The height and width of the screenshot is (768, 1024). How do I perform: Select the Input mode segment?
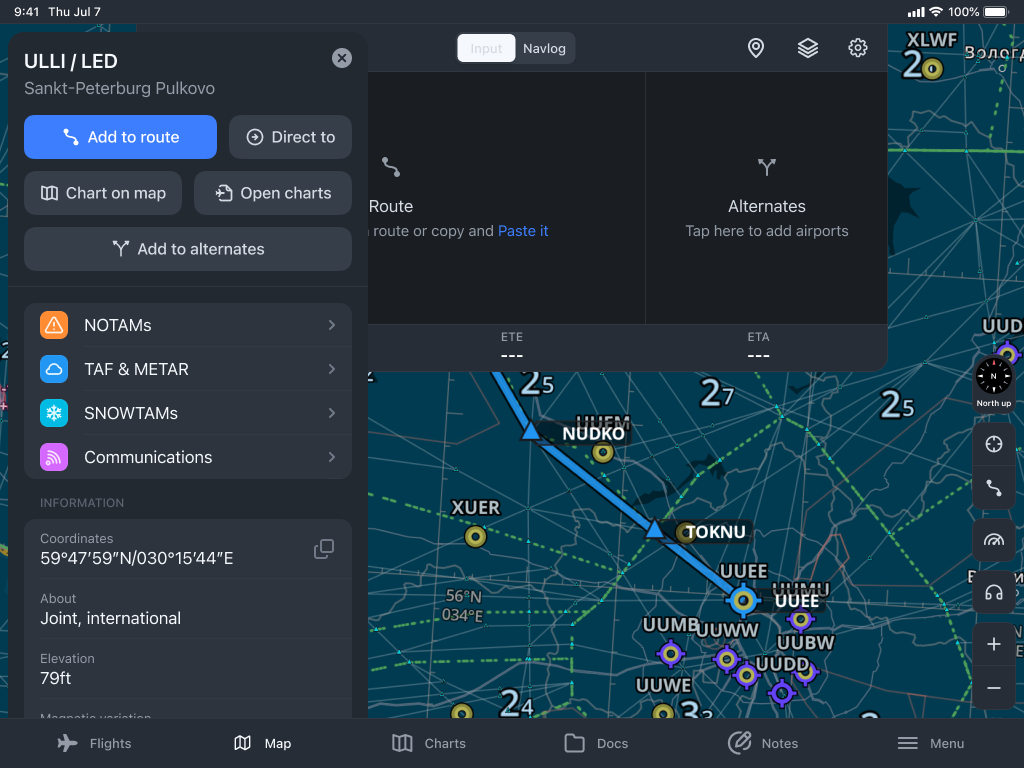click(x=486, y=47)
